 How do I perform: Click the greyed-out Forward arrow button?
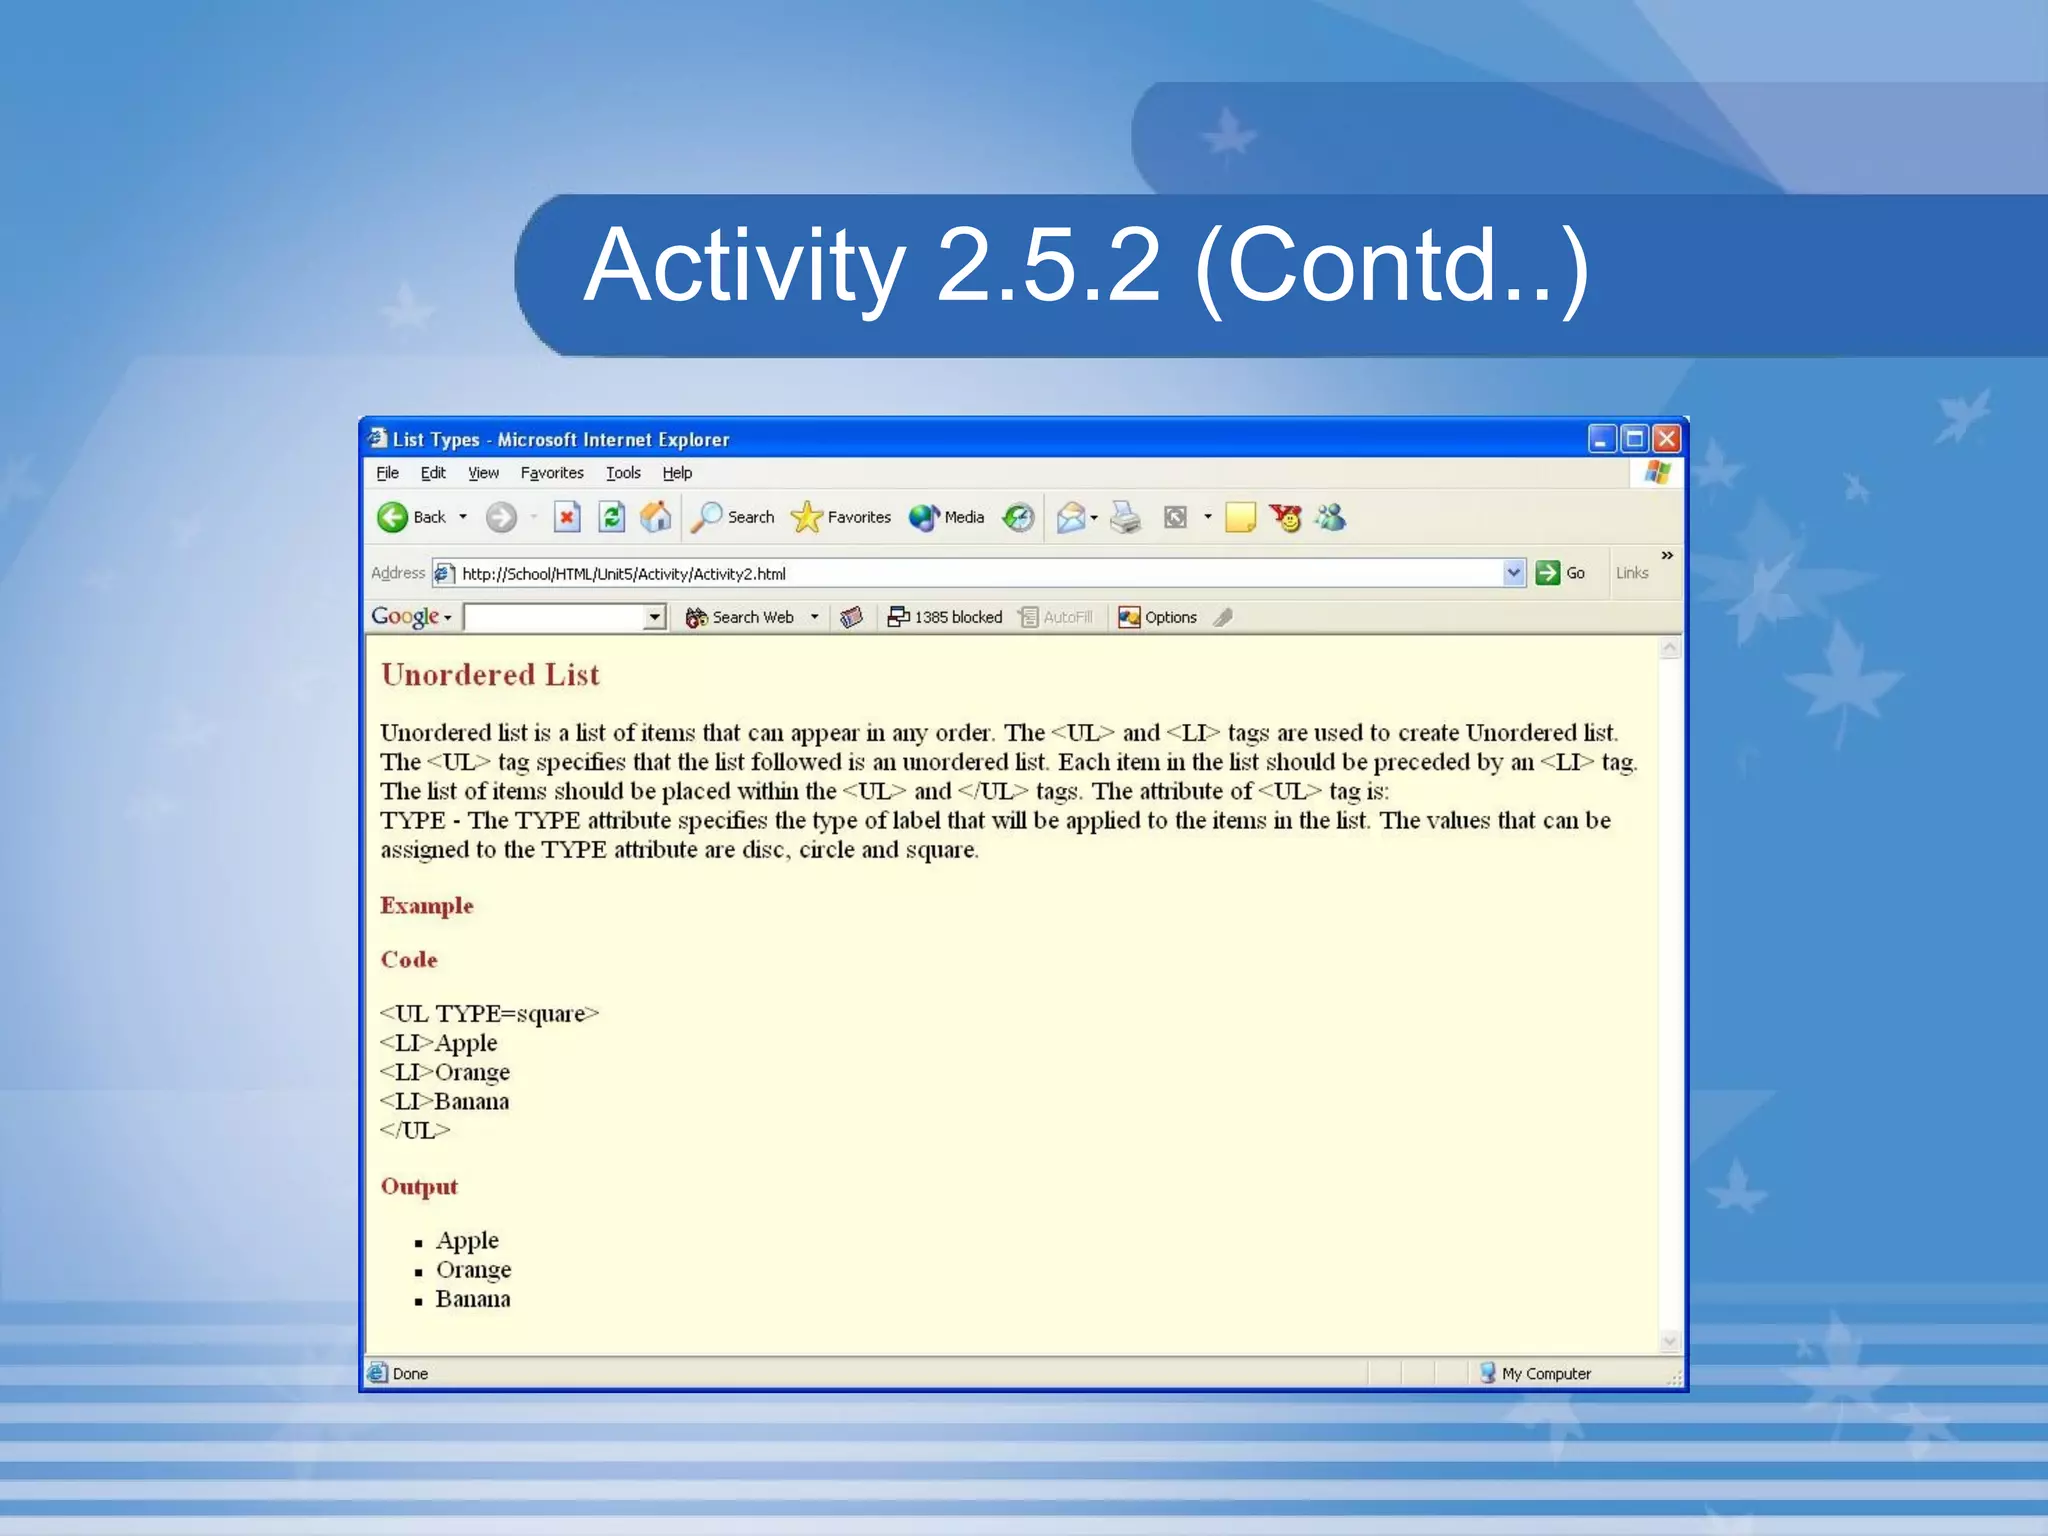[501, 517]
